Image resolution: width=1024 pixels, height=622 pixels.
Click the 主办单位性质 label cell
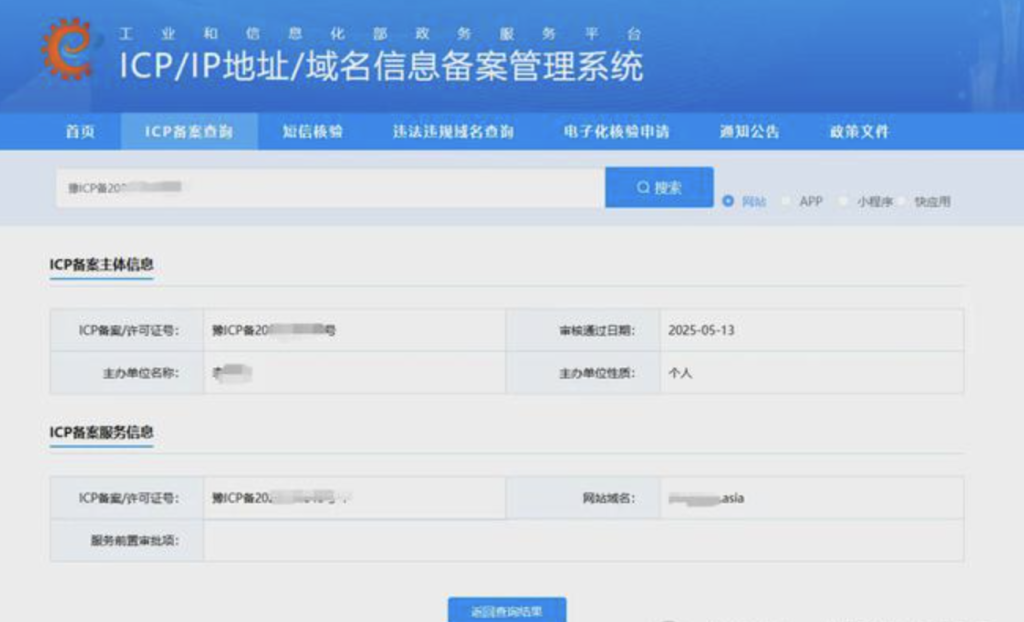pos(583,373)
